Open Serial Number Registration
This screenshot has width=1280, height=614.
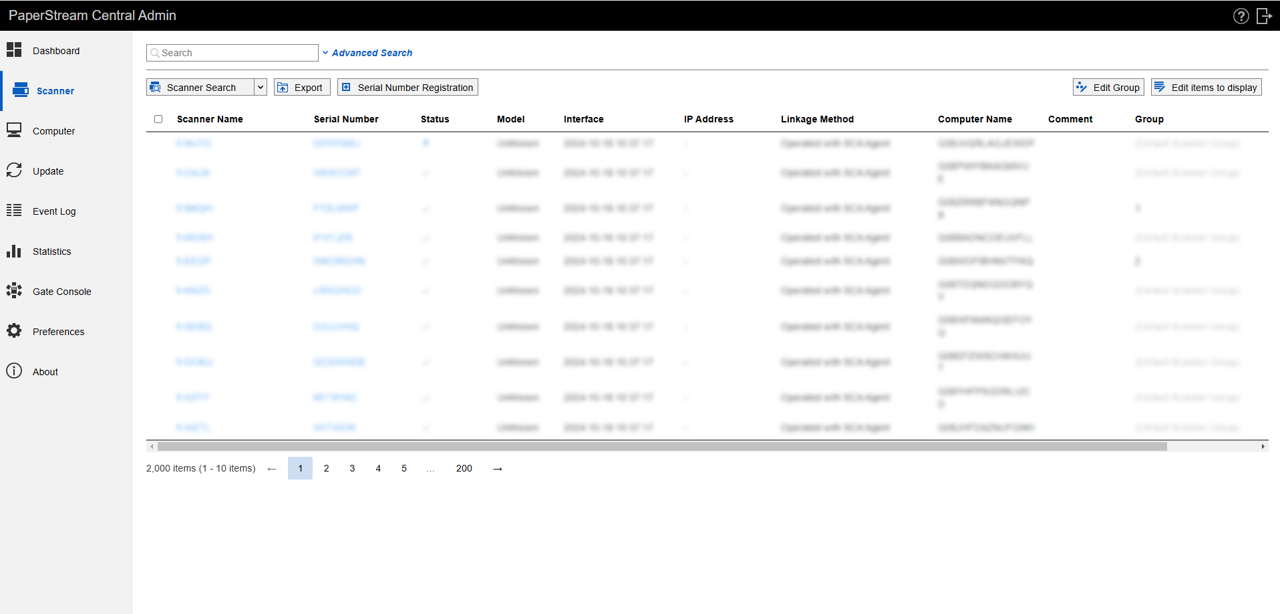tap(407, 88)
